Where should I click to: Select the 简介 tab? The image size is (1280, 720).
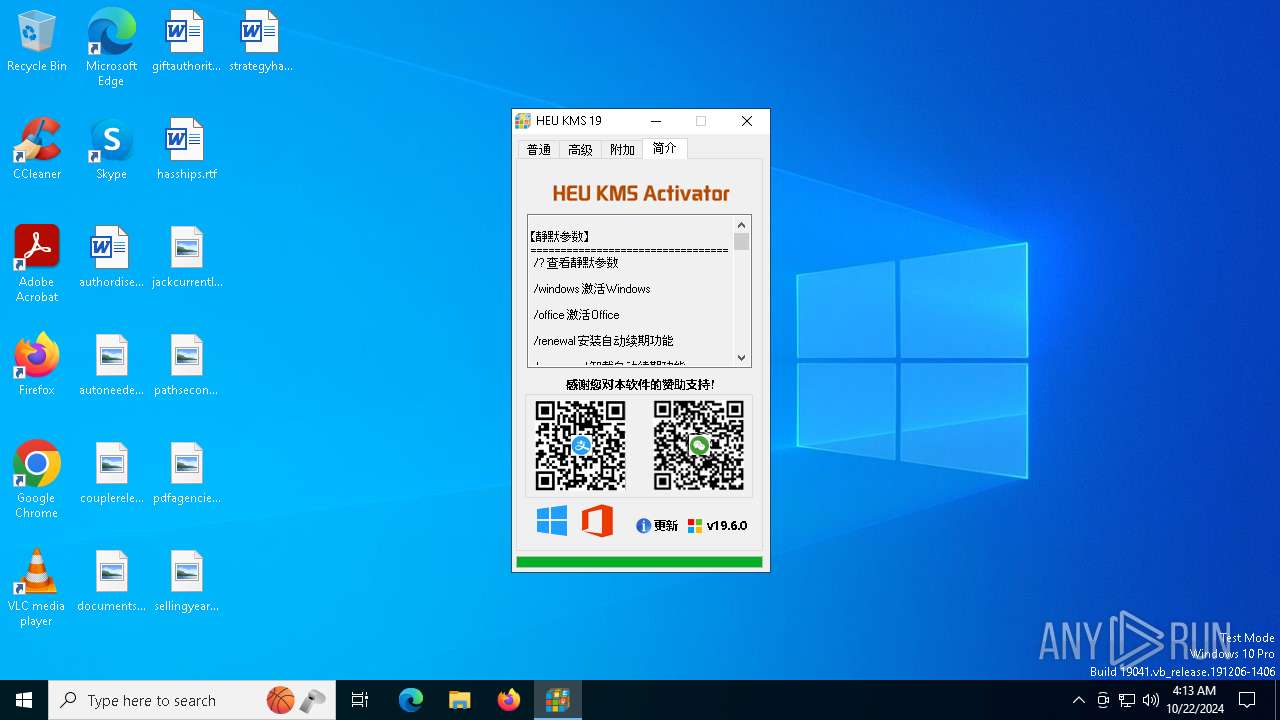click(x=664, y=148)
